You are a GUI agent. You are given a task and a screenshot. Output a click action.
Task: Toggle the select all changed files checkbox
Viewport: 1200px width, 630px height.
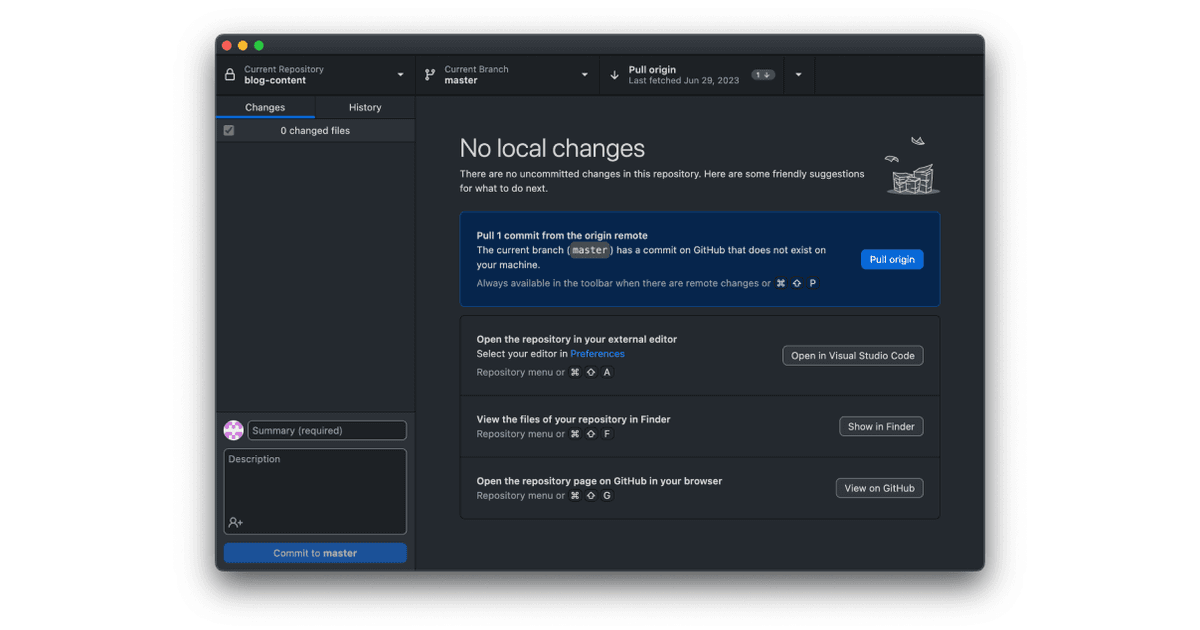[229, 131]
